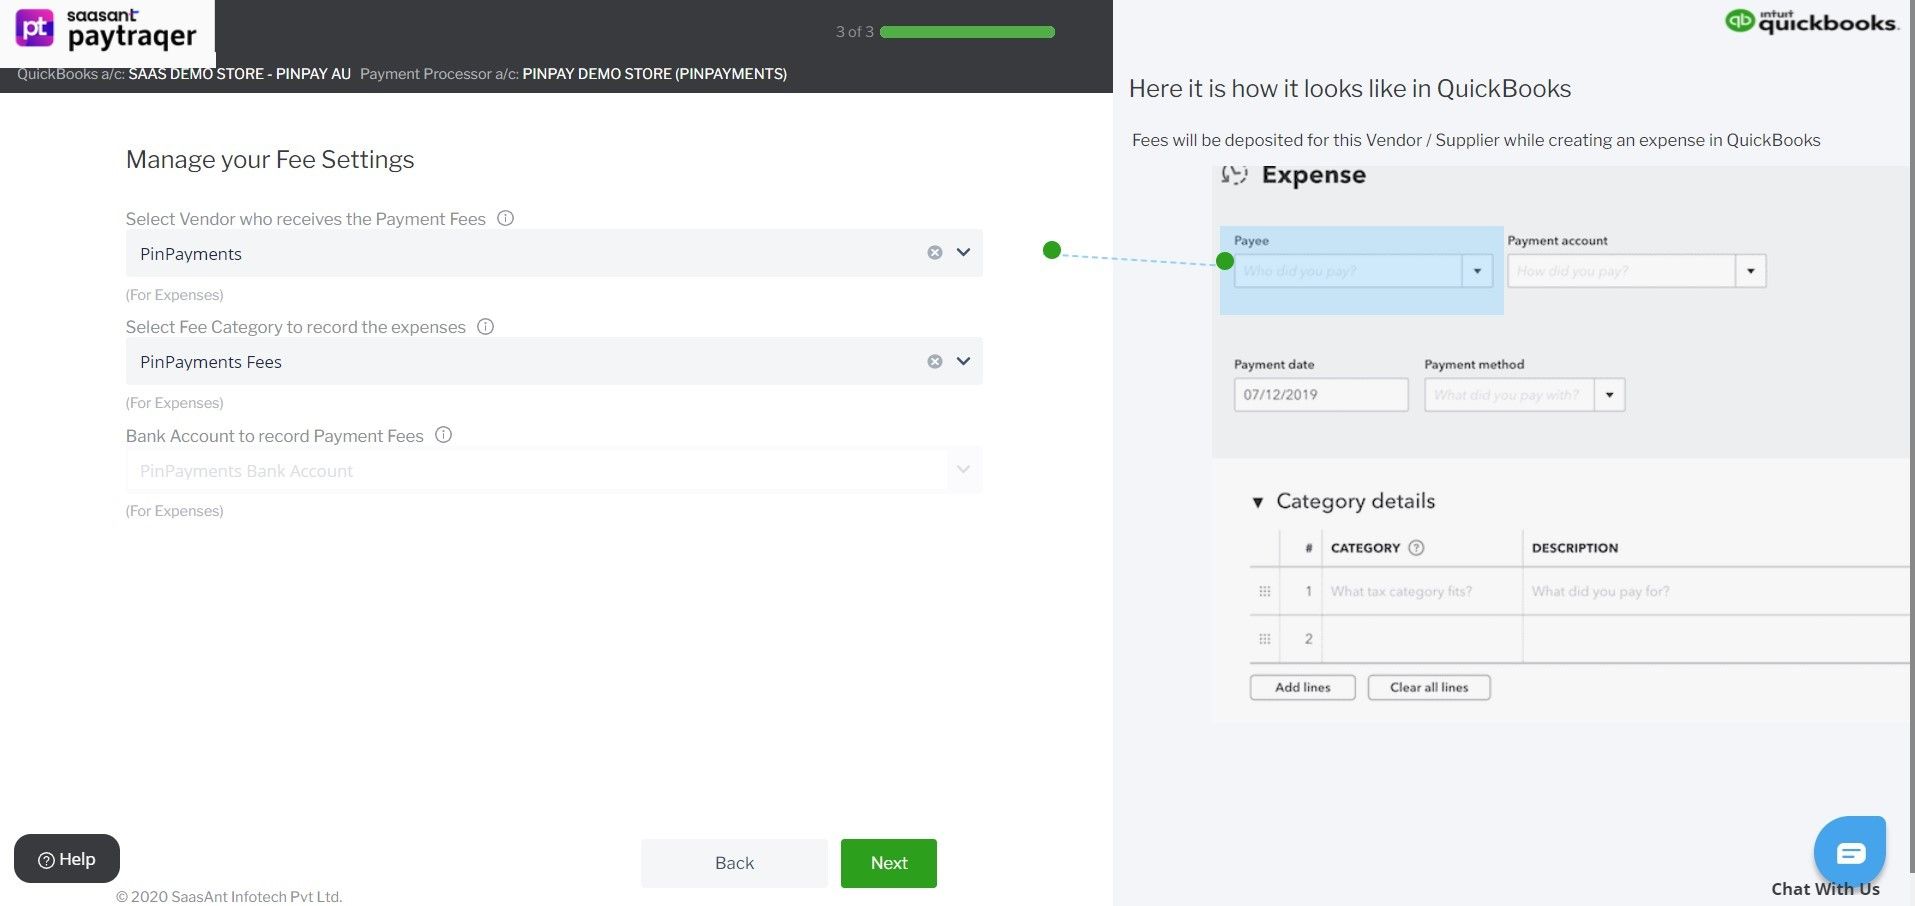This screenshot has width=1915, height=906.
Task: Open the chat bubble icon
Action: [x=1850, y=851]
